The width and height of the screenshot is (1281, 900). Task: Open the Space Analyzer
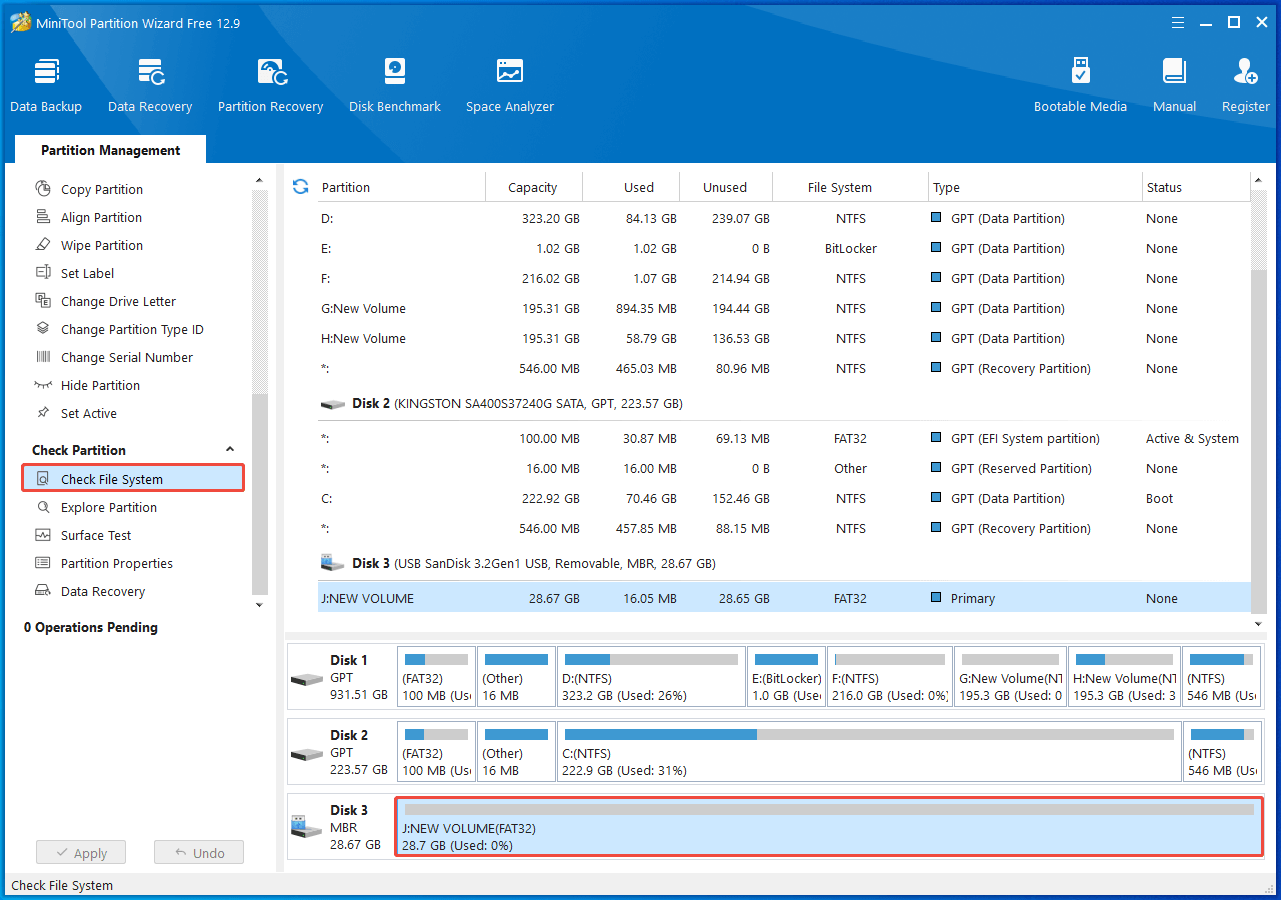tap(509, 82)
